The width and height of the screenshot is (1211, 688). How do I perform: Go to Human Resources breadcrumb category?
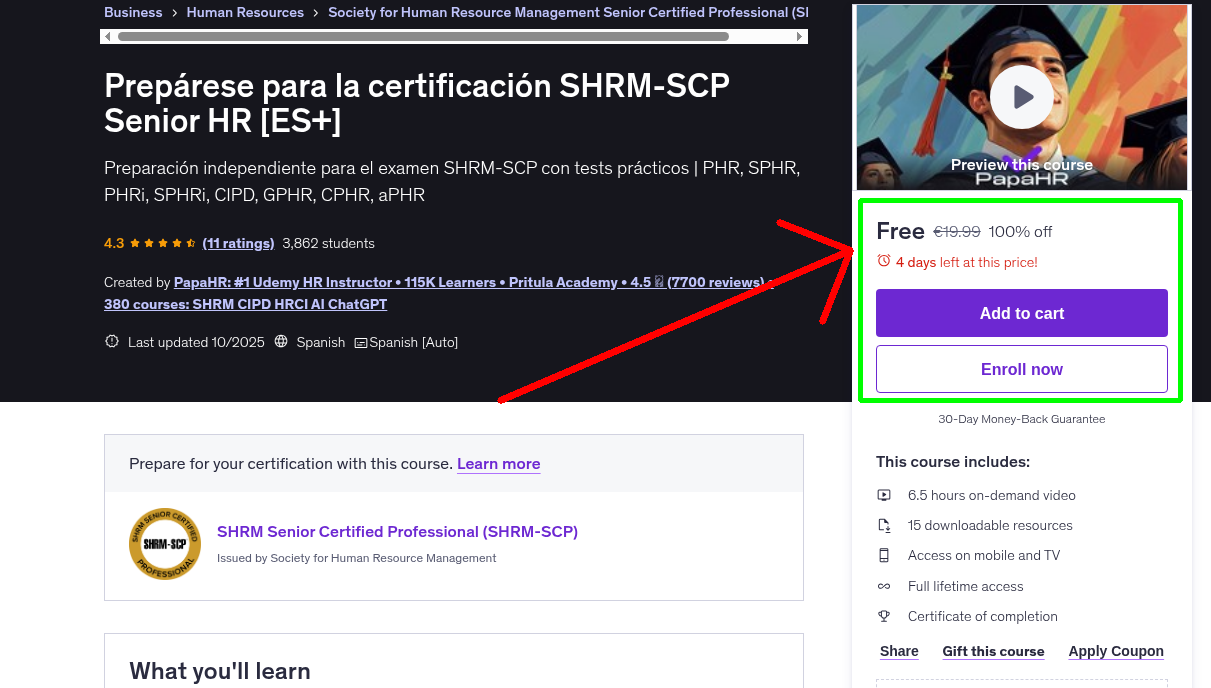click(x=245, y=13)
